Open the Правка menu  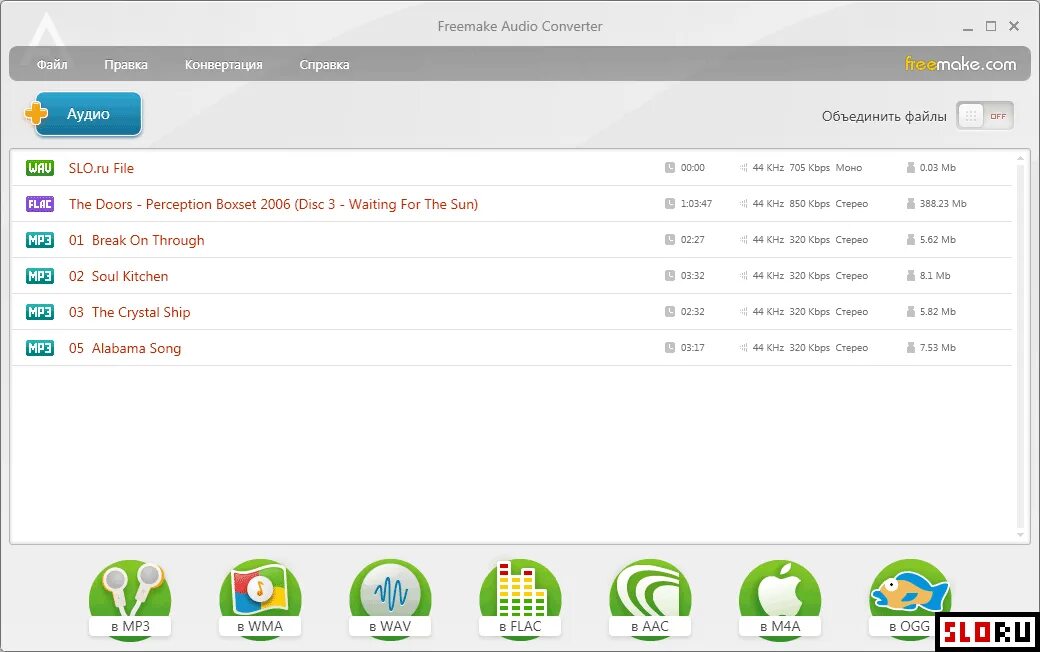click(x=126, y=64)
